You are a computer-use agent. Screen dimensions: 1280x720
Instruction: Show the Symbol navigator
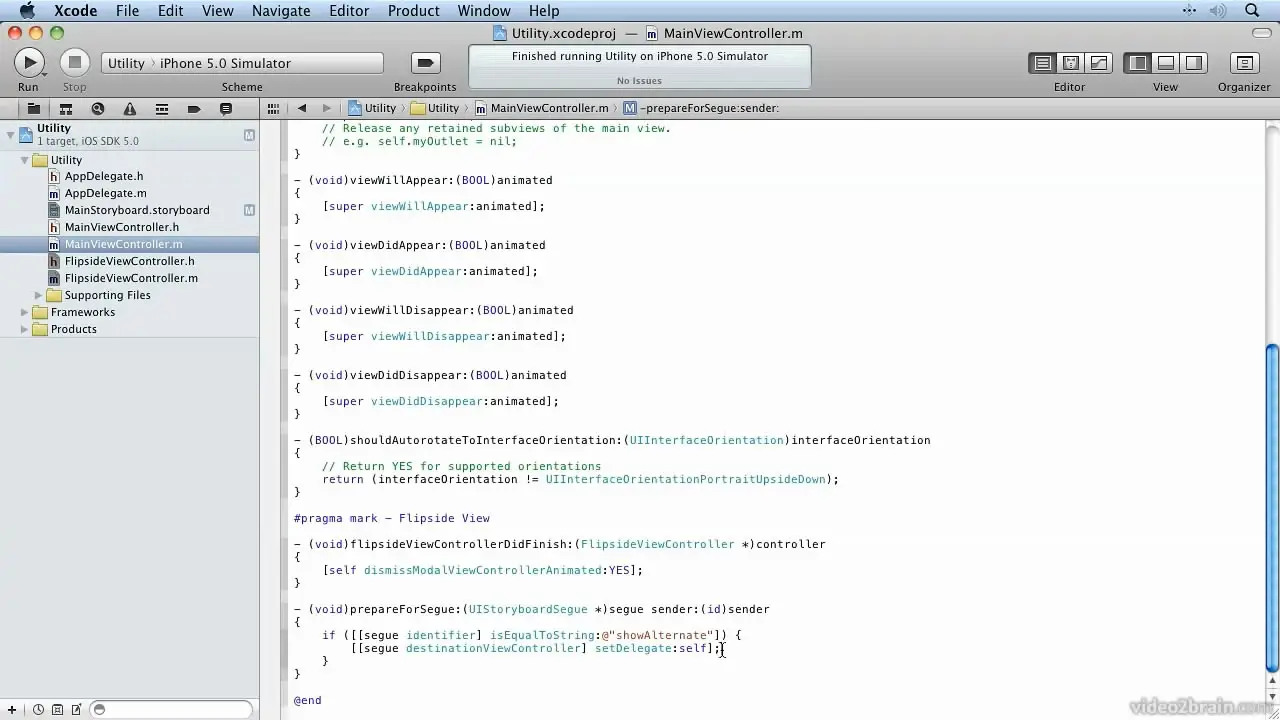click(65, 108)
